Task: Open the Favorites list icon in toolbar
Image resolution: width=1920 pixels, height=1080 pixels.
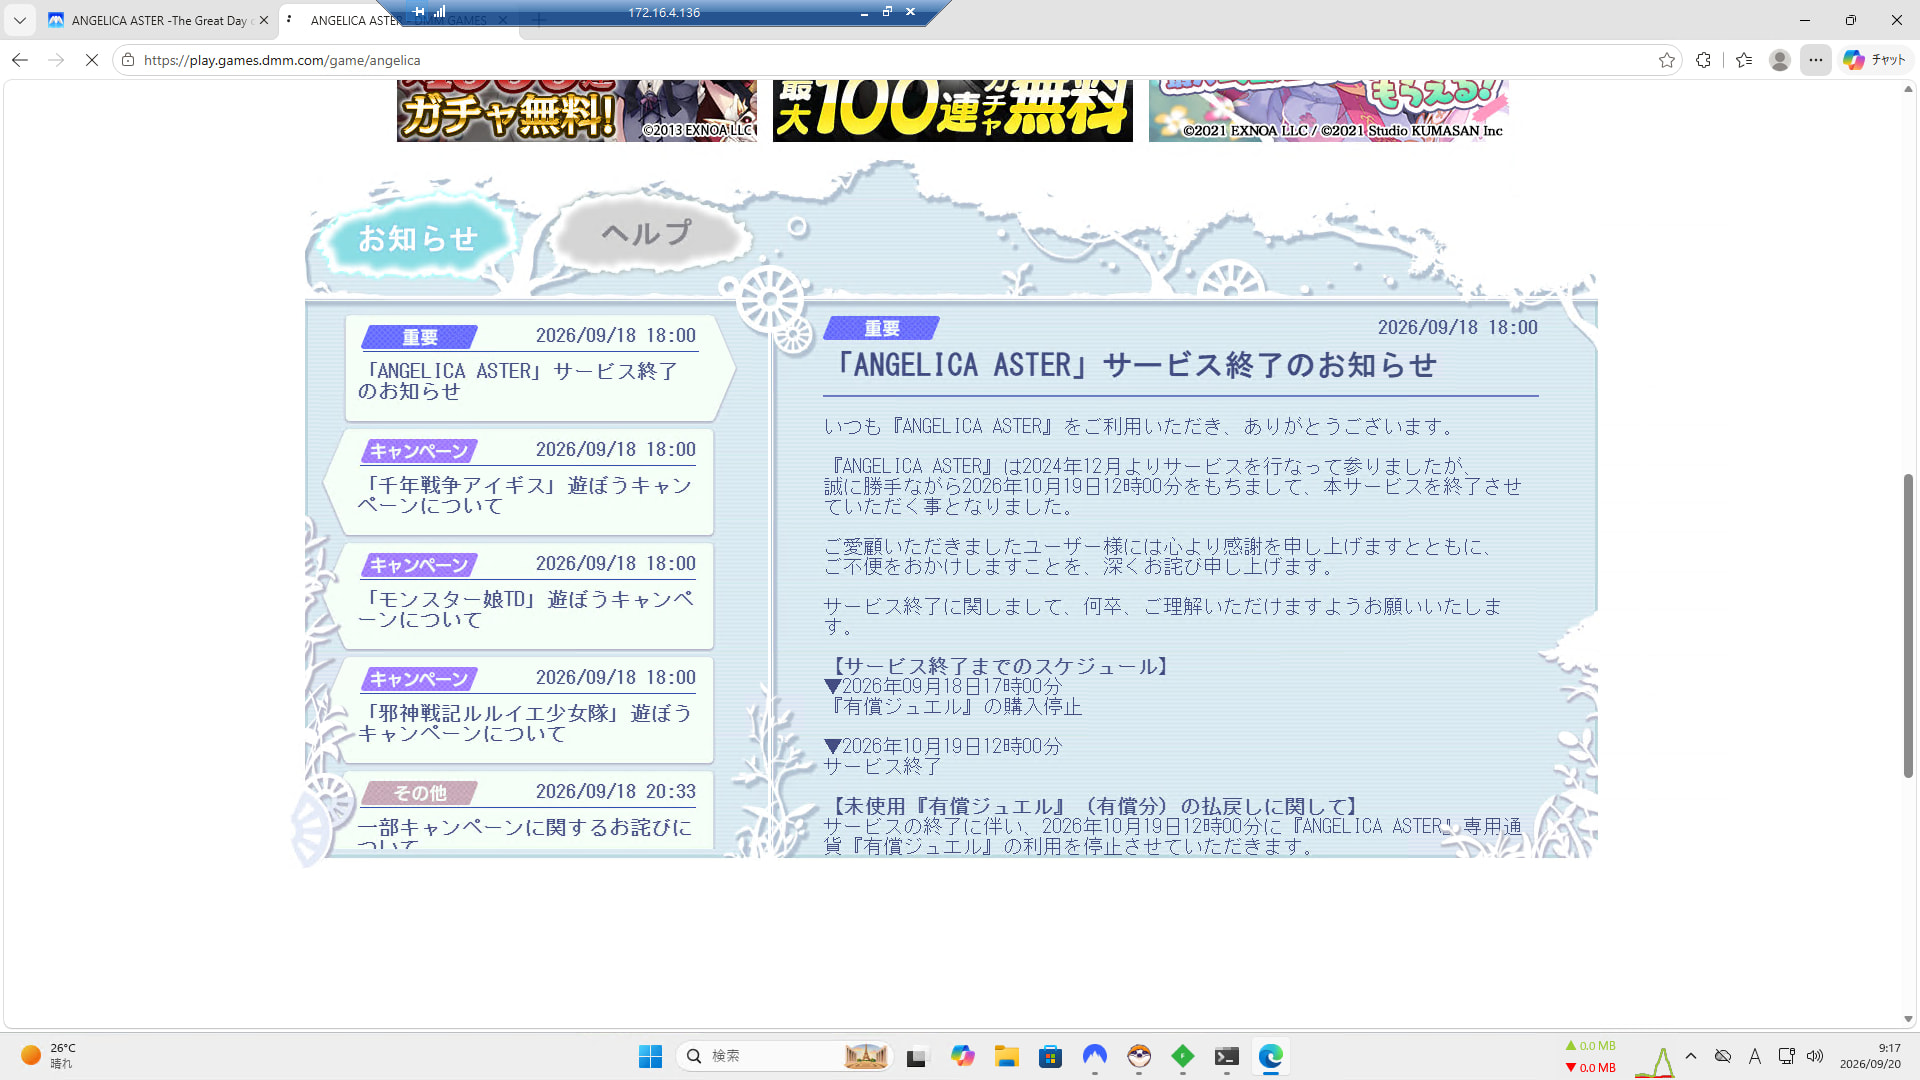Action: (1744, 60)
